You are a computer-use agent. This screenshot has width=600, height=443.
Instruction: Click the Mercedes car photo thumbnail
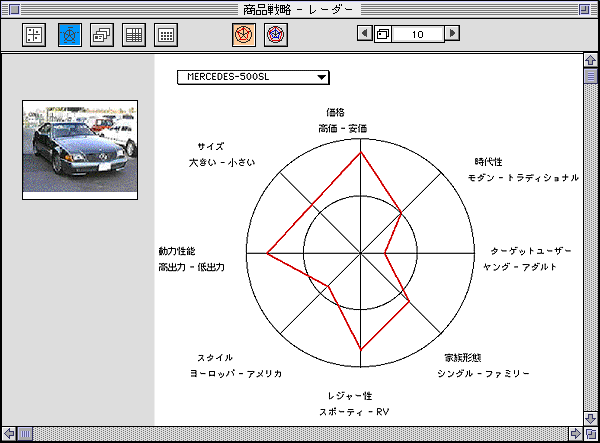click(80, 150)
